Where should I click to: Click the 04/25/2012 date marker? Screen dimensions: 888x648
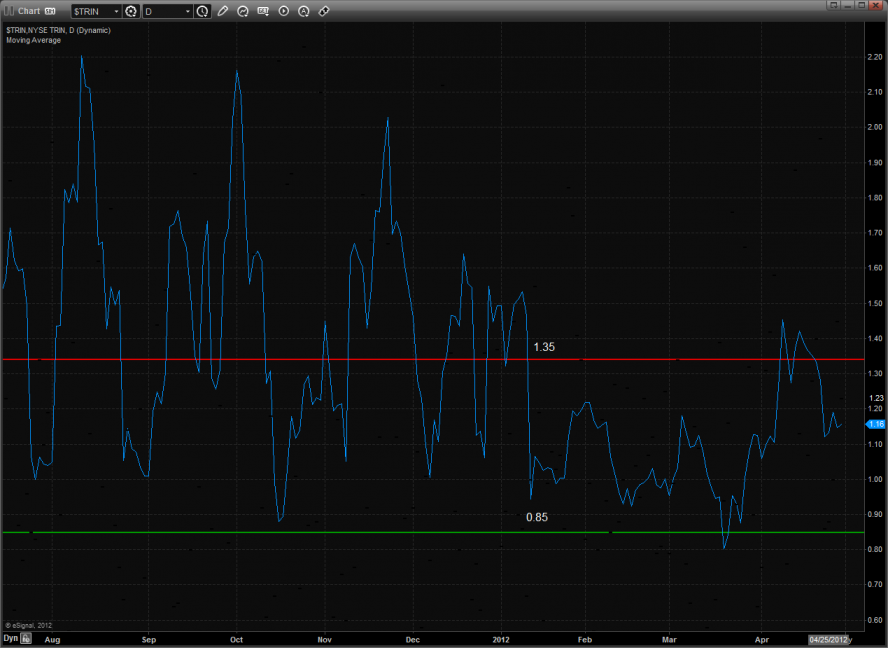pyautogui.click(x=828, y=638)
